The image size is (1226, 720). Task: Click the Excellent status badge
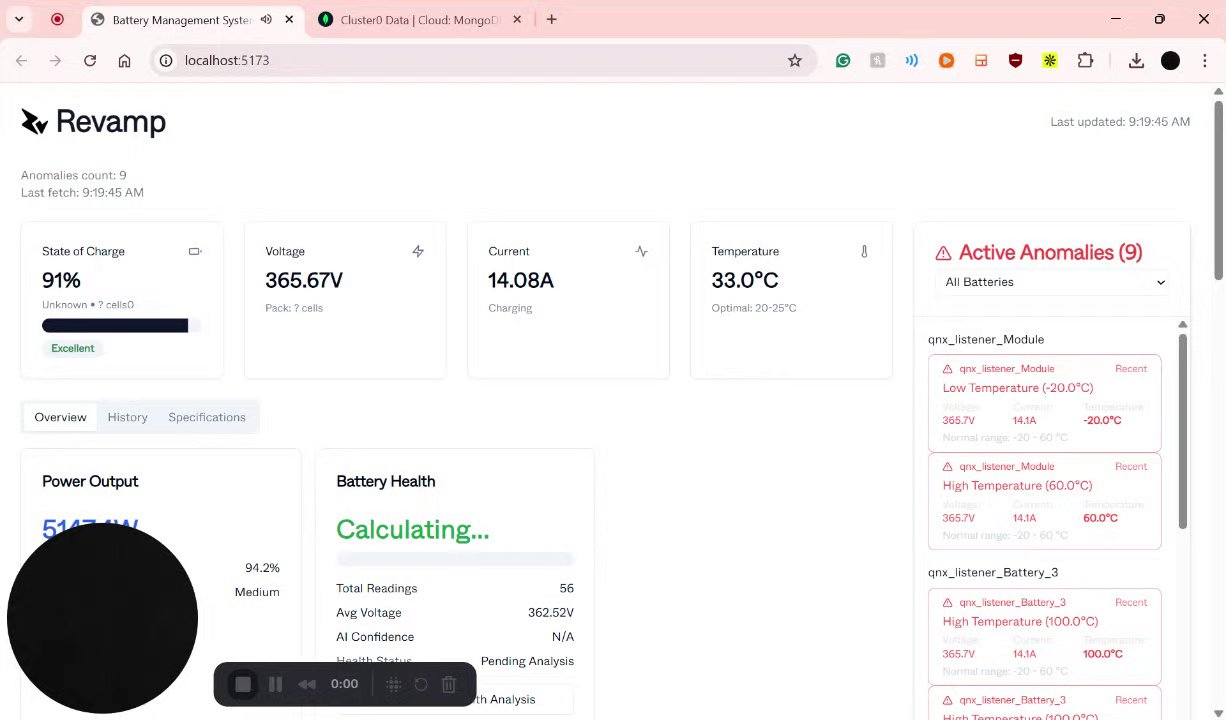[x=73, y=348]
